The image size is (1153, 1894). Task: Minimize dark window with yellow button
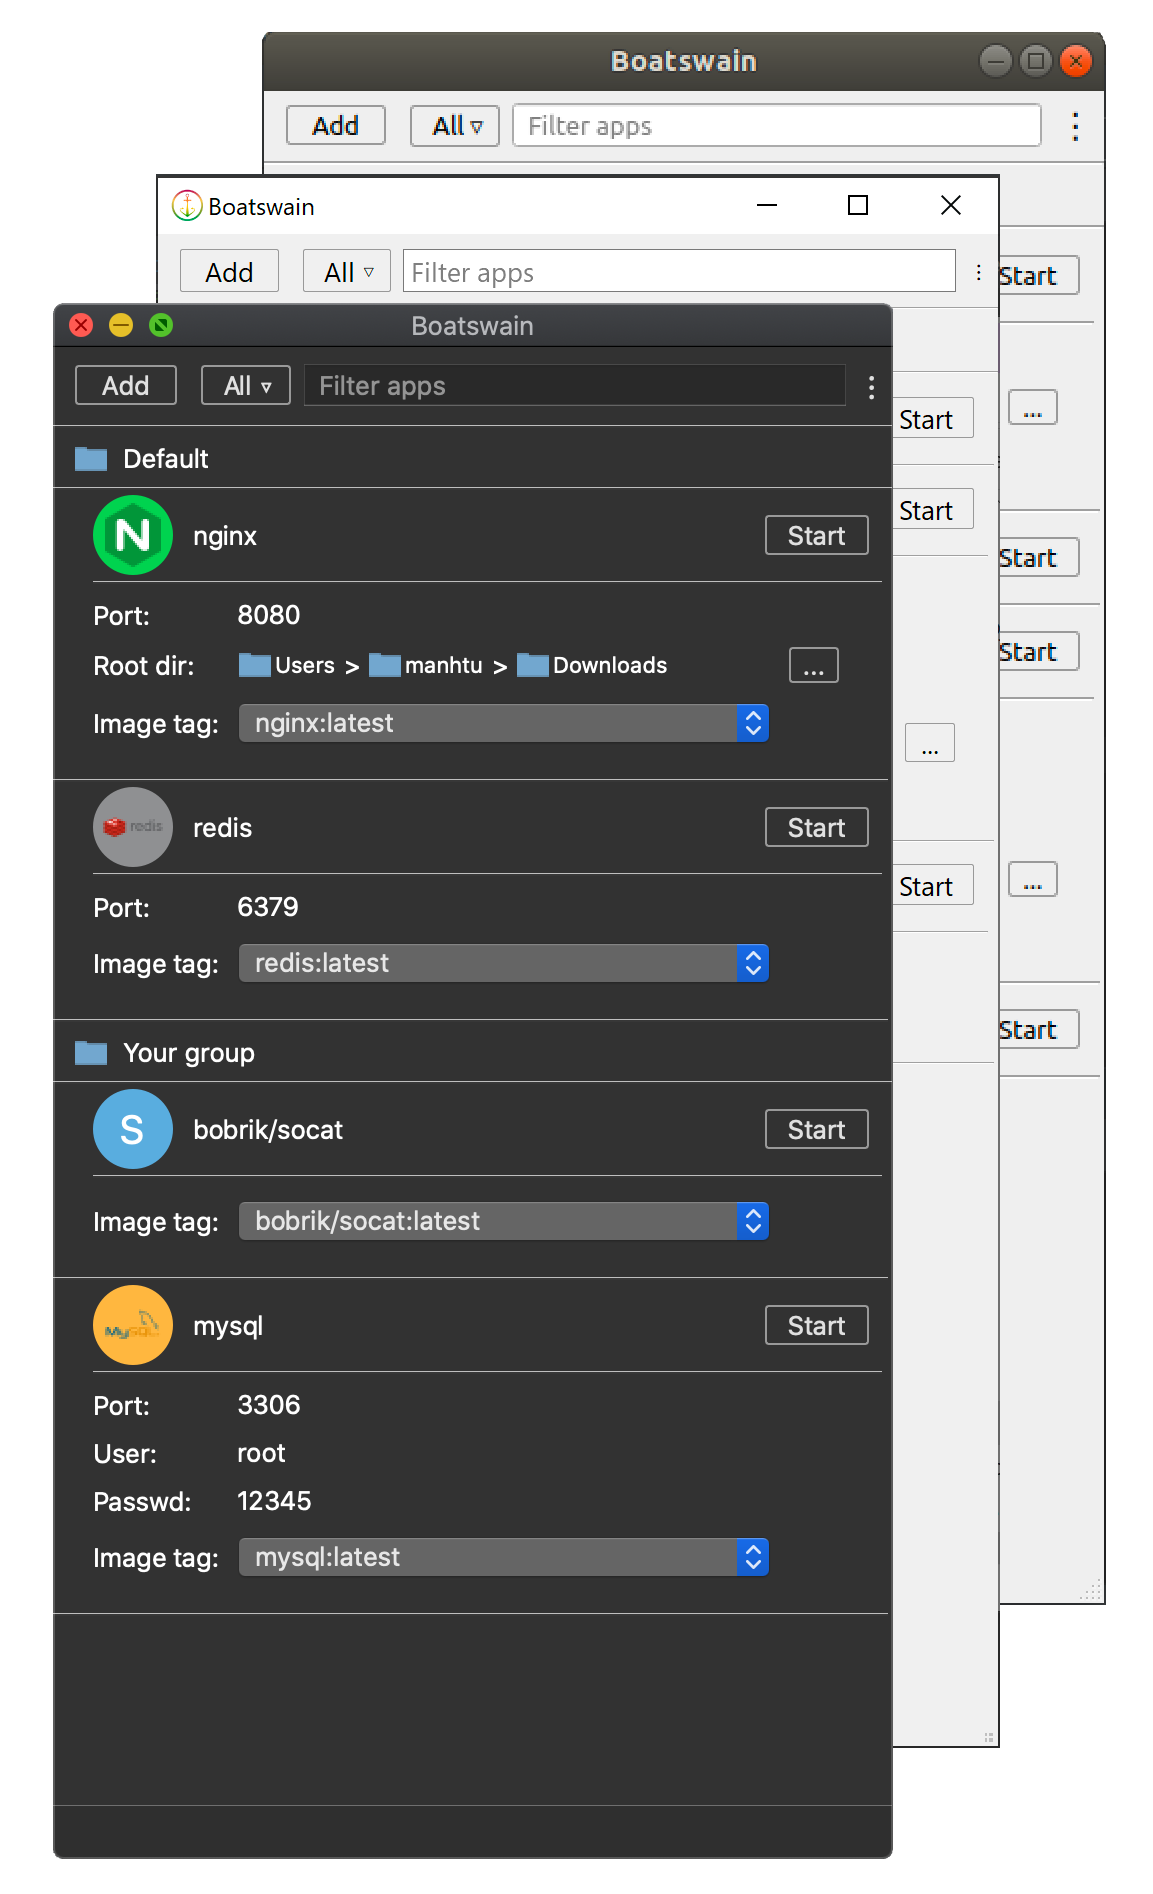coord(121,325)
